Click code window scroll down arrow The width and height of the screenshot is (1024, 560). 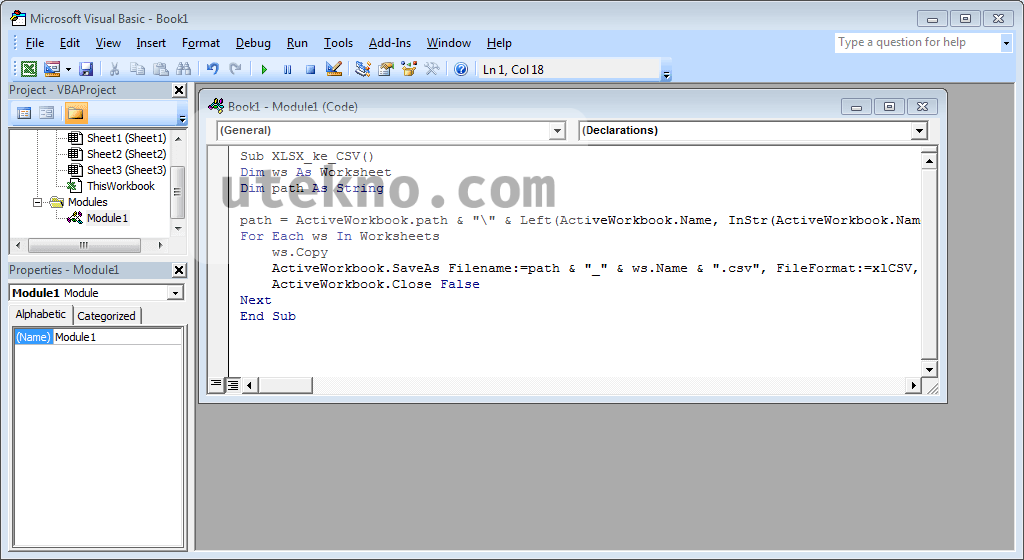[929, 369]
